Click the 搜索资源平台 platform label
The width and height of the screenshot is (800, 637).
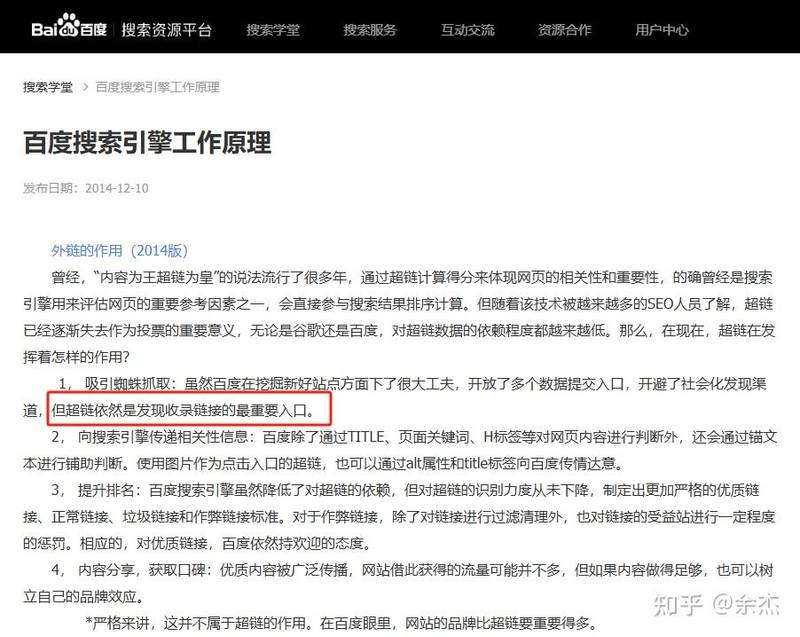coord(164,29)
